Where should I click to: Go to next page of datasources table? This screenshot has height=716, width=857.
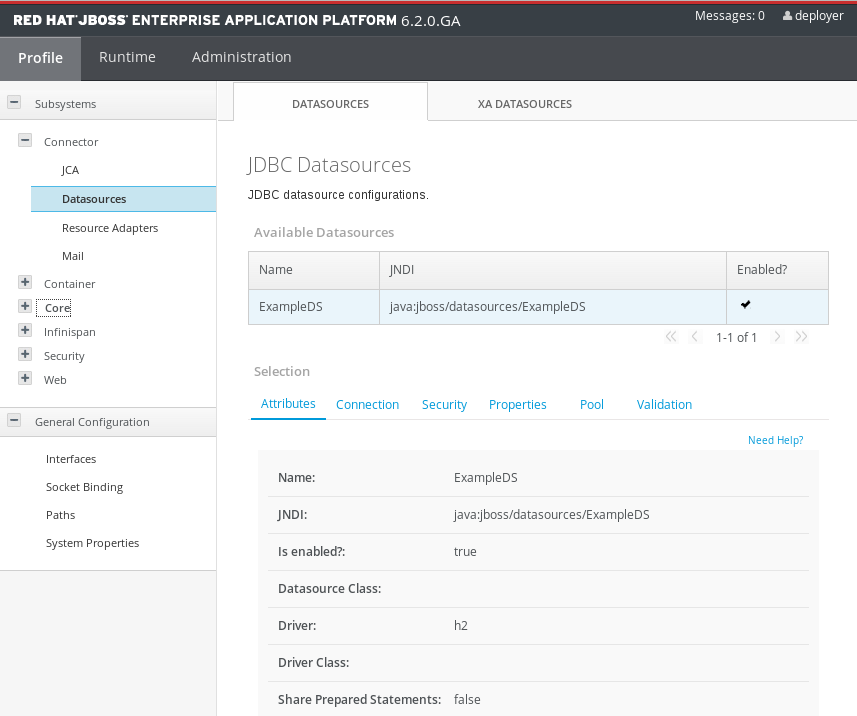point(777,337)
